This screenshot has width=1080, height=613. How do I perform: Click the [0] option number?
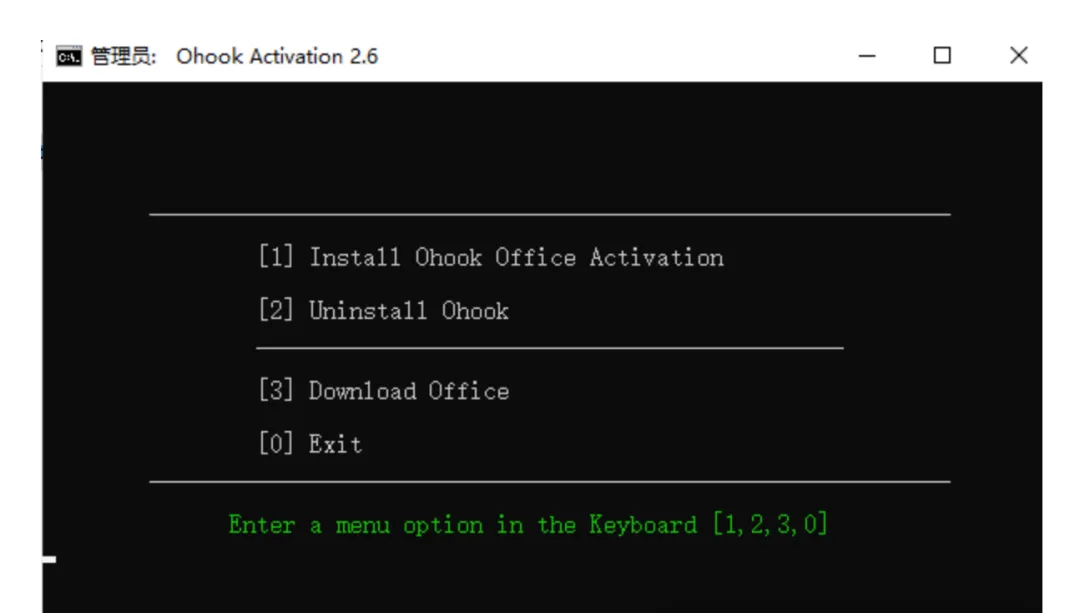point(276,443)
